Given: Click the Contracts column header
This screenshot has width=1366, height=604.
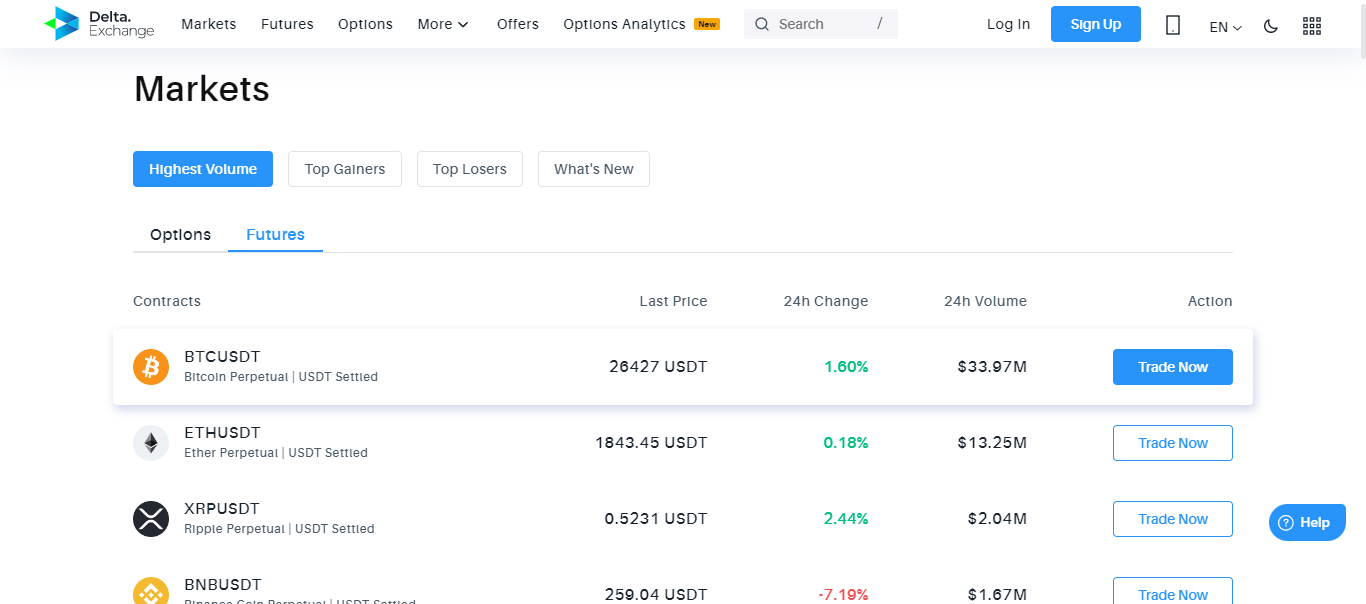Looking at the screenshot, I should coord(167,301).
